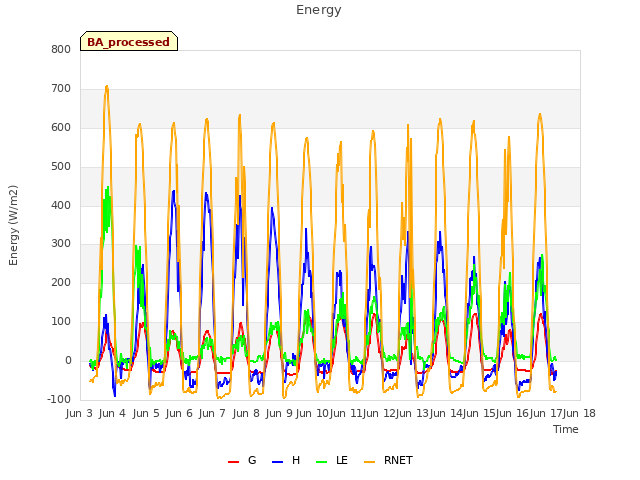Toggle LE series in legend
This screenshot has width=640, height=480.
coord(332,461)
